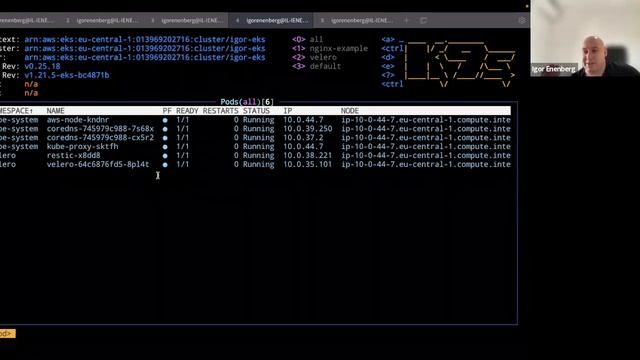
Task: Click the port-forward dot for coredns-745979c988-cx5r2
Action: point(165,138)
